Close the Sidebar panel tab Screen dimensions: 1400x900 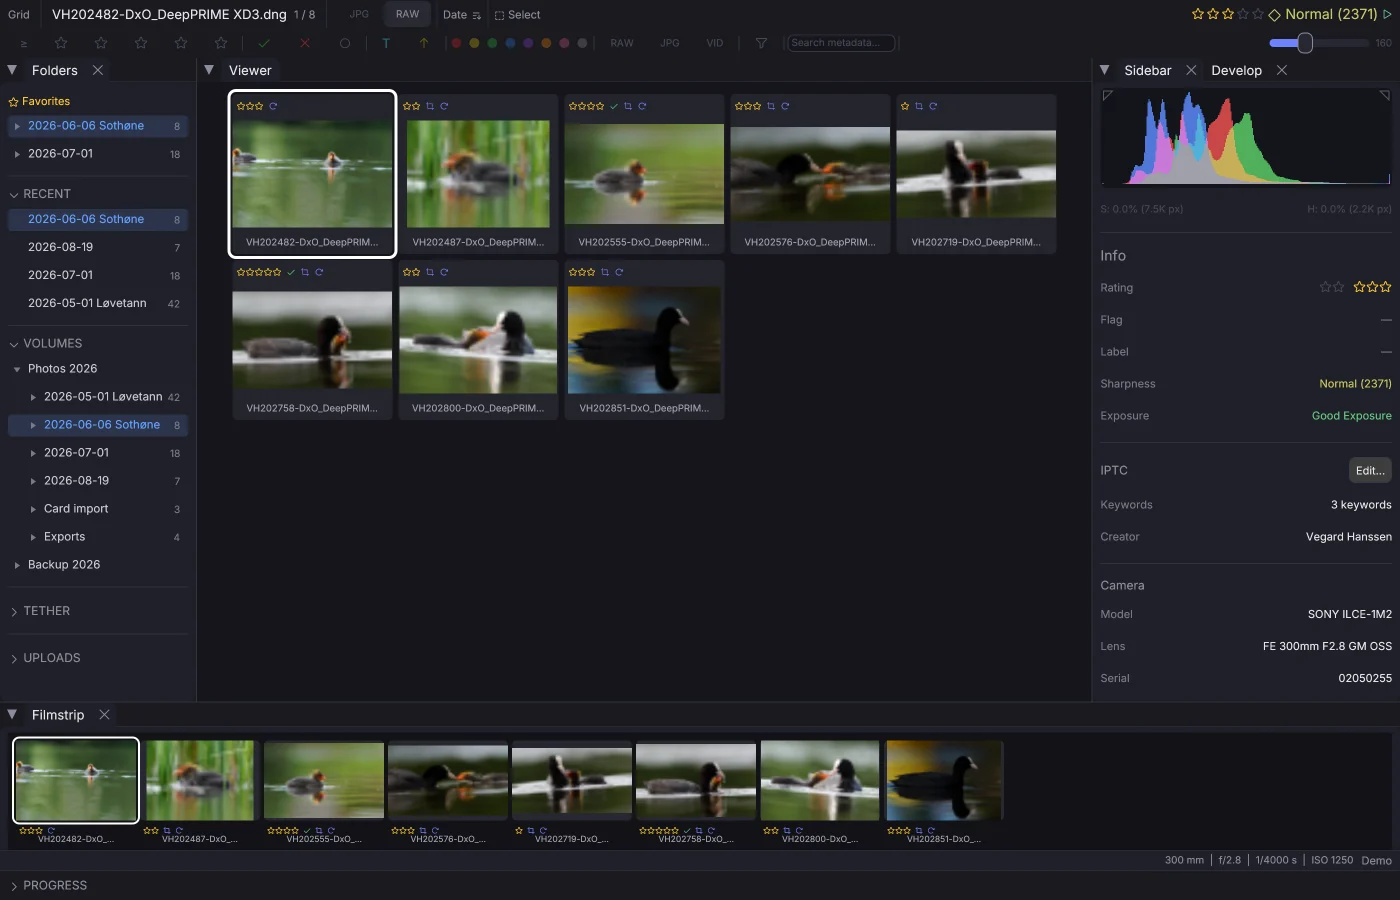pos(1191,70)
